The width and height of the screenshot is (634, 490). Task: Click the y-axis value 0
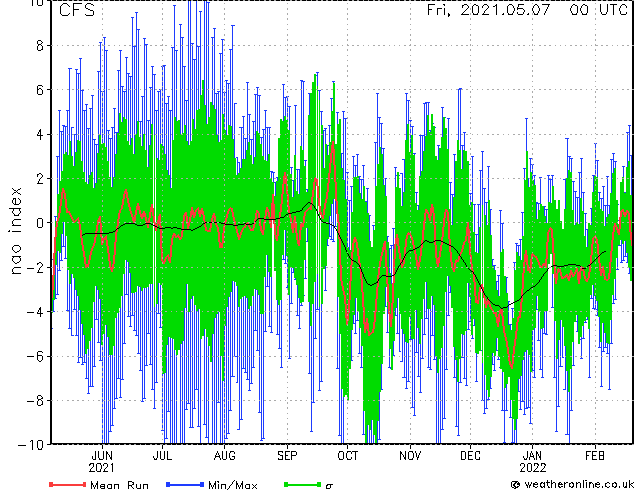click(40, 223)
